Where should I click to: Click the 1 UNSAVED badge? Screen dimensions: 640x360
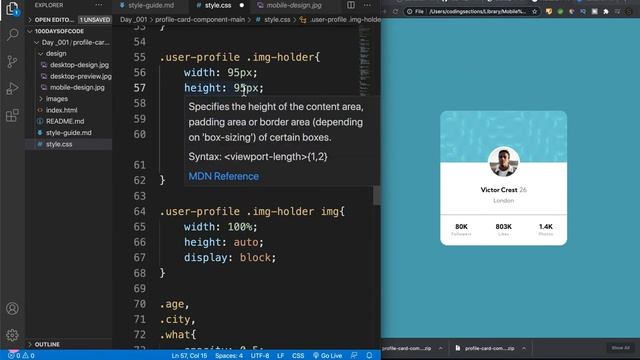coord(95,20)
